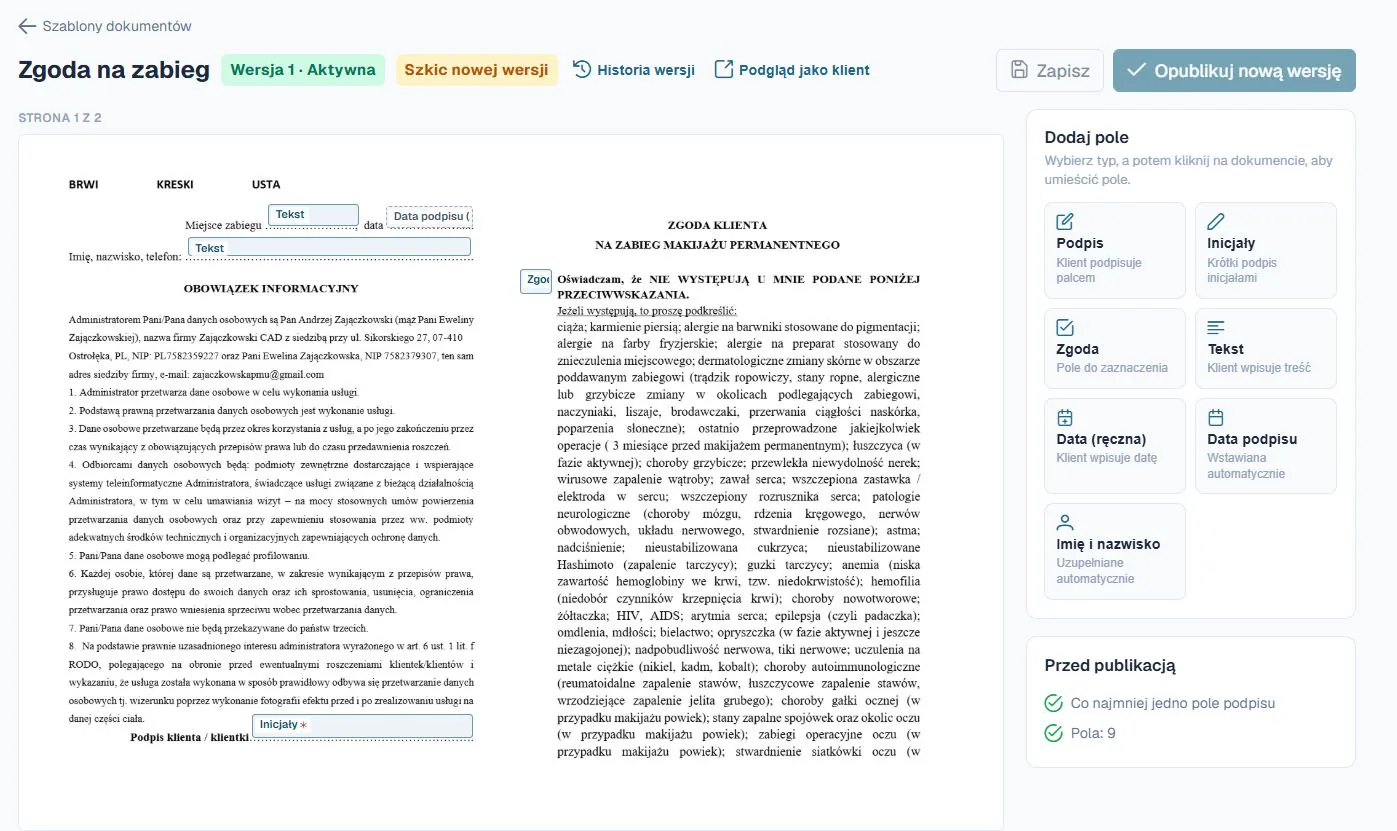
Task: Select the Podpis field type icon
Action: click(x=1065, y=221)
